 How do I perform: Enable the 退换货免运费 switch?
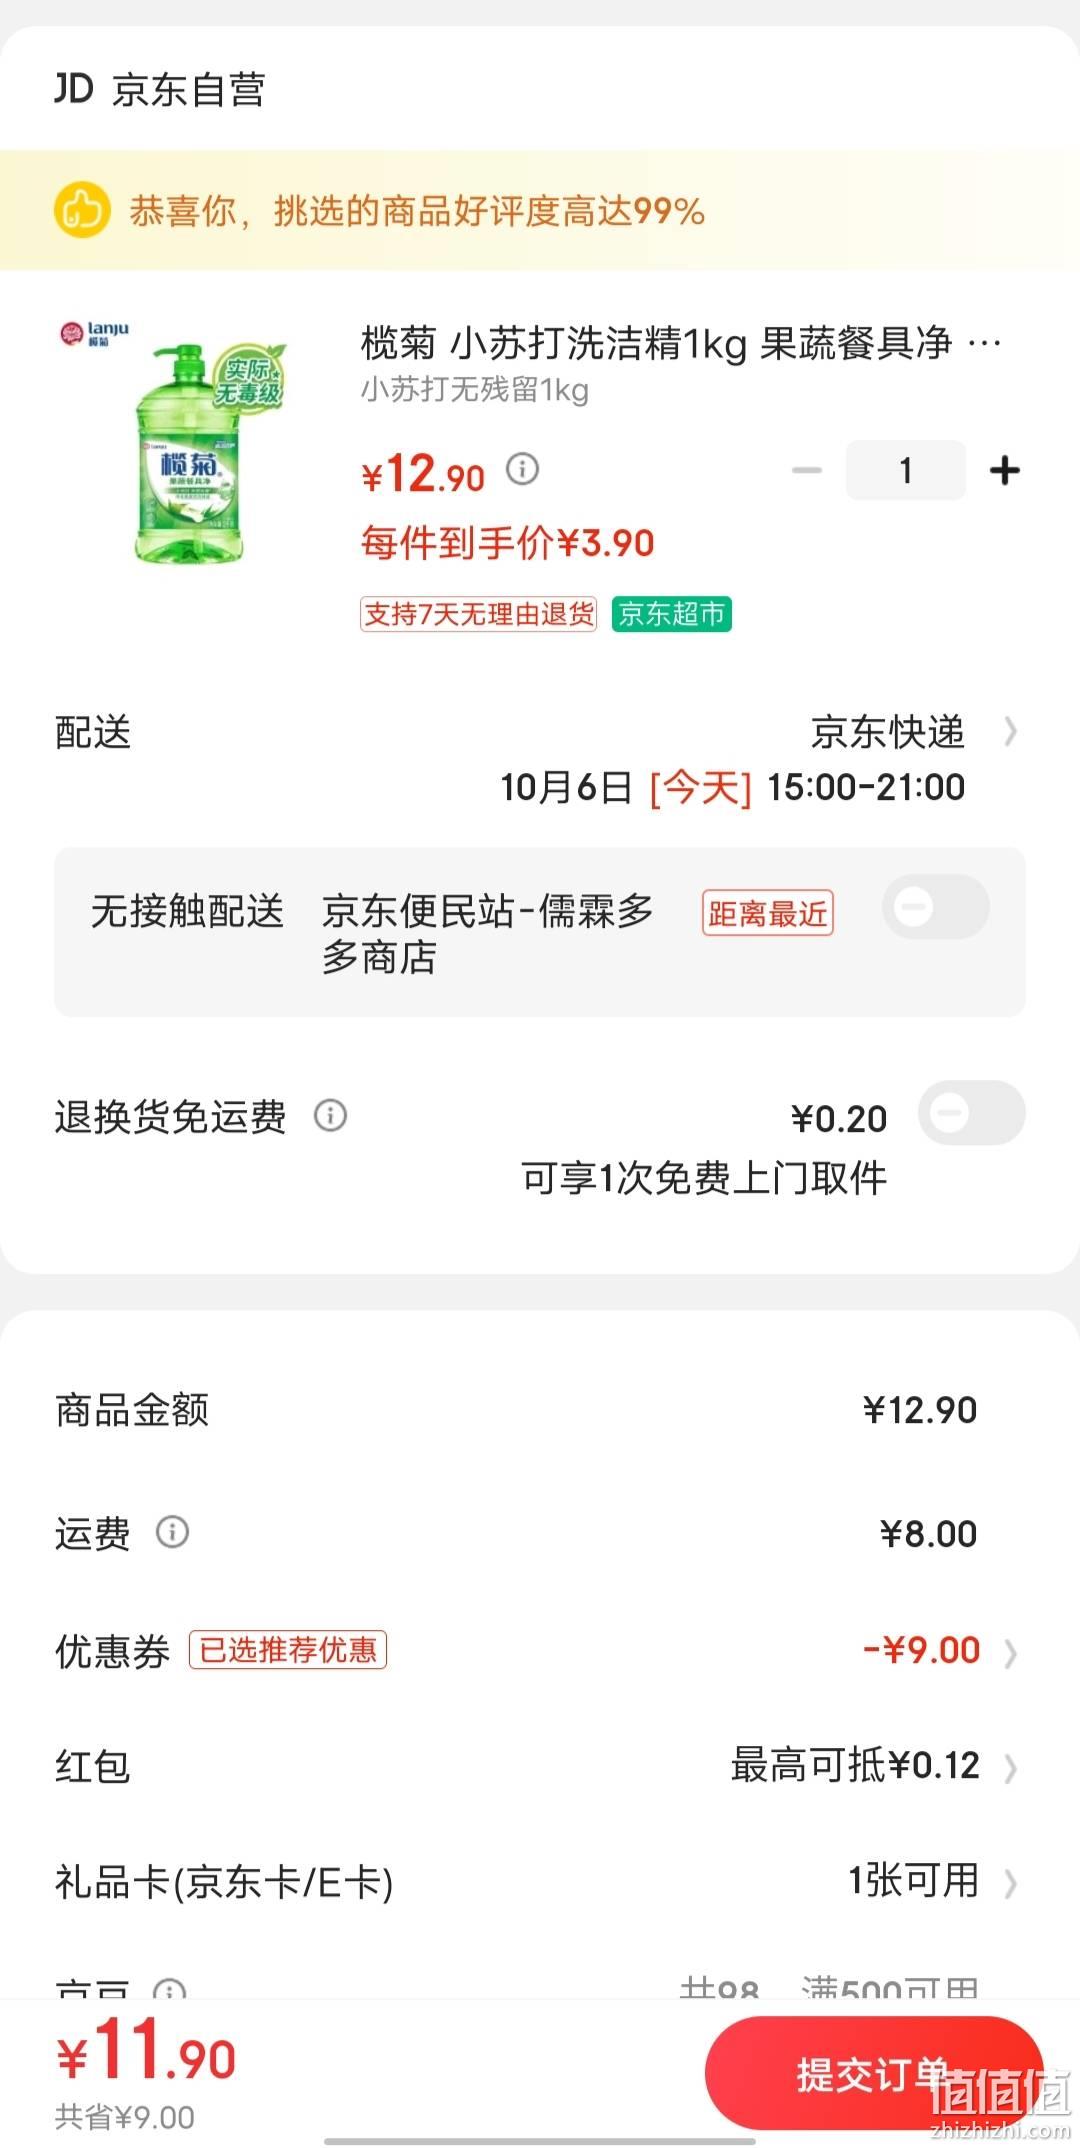pos(972,1113)
